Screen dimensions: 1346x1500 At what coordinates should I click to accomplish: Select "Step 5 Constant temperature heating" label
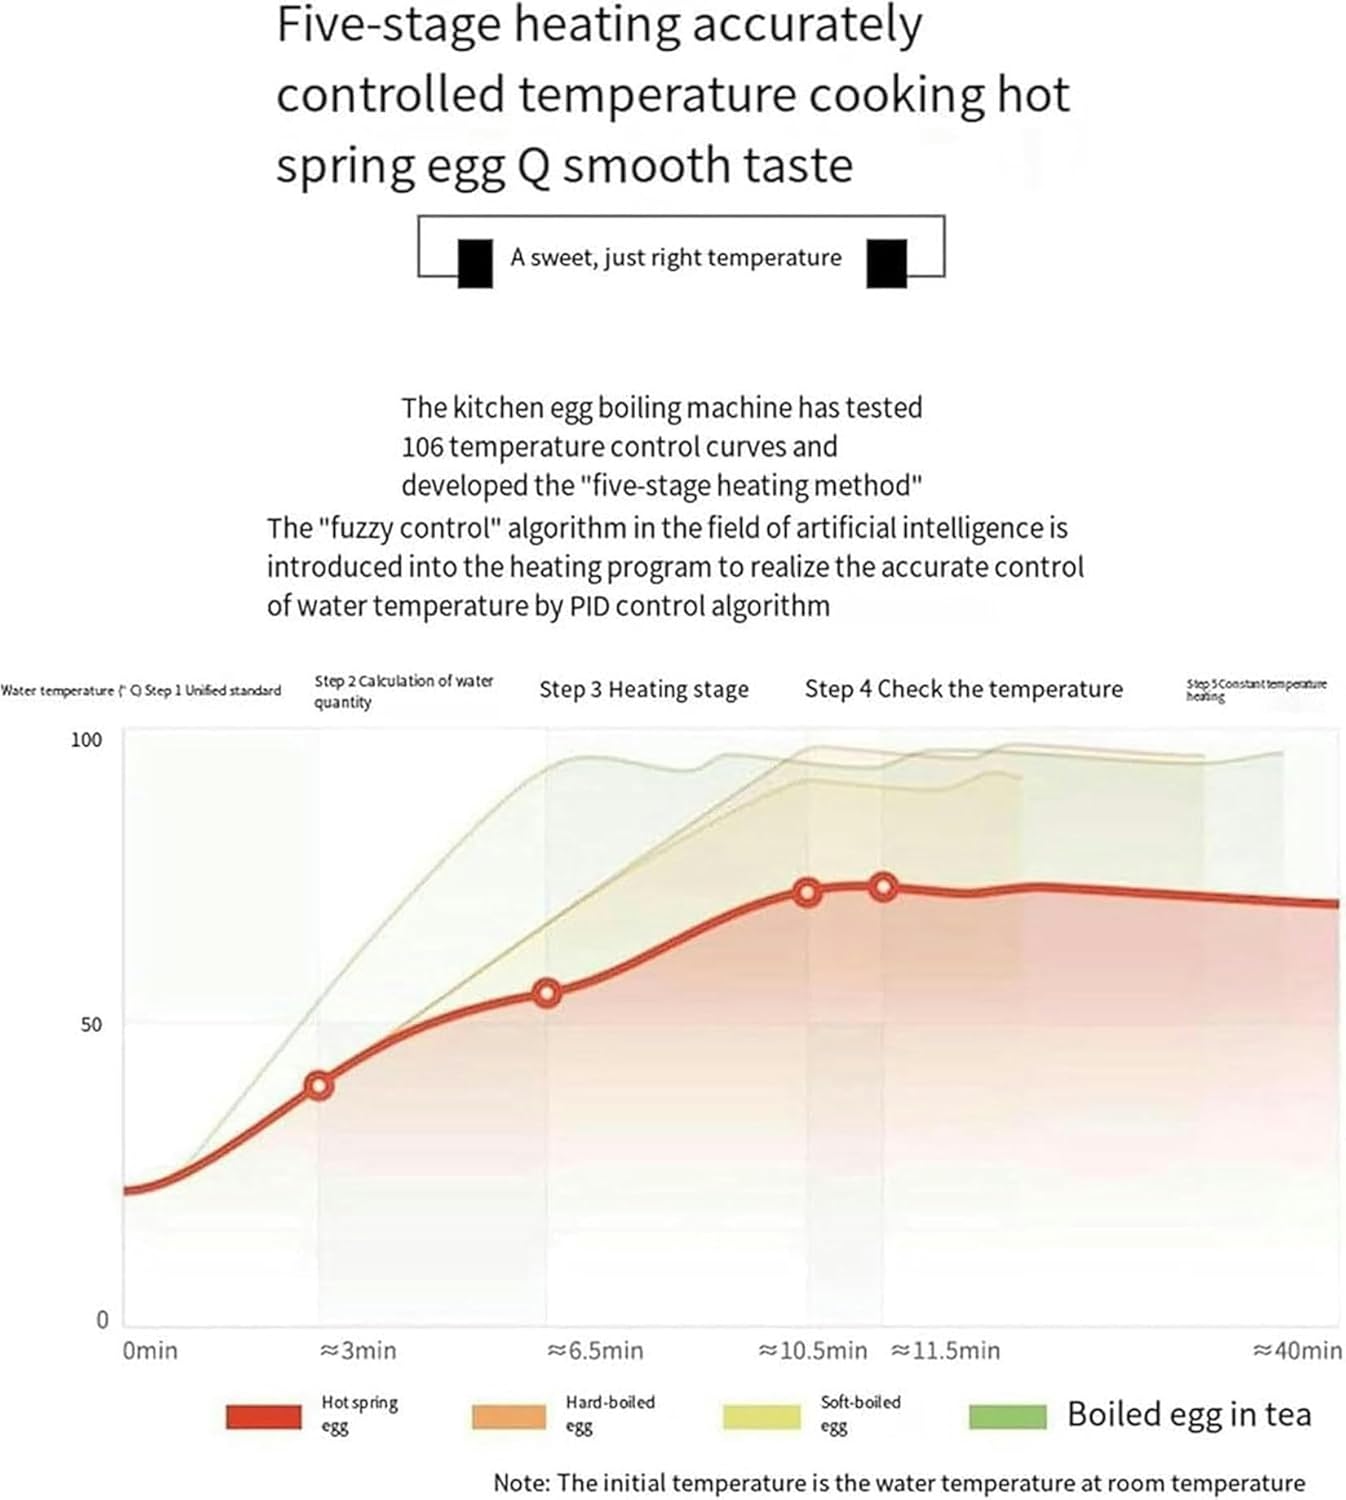tap(1256, 690)
